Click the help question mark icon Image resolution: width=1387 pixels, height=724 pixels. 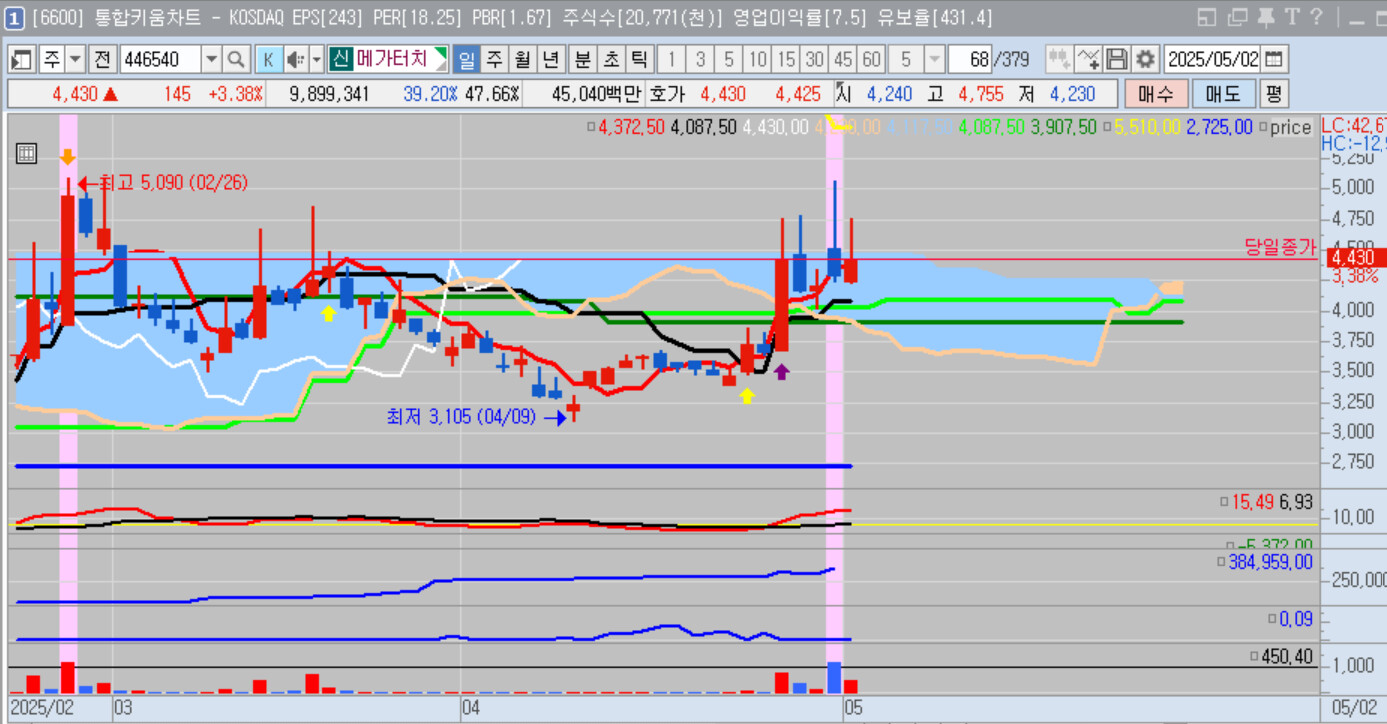(x=1316, y=17)
